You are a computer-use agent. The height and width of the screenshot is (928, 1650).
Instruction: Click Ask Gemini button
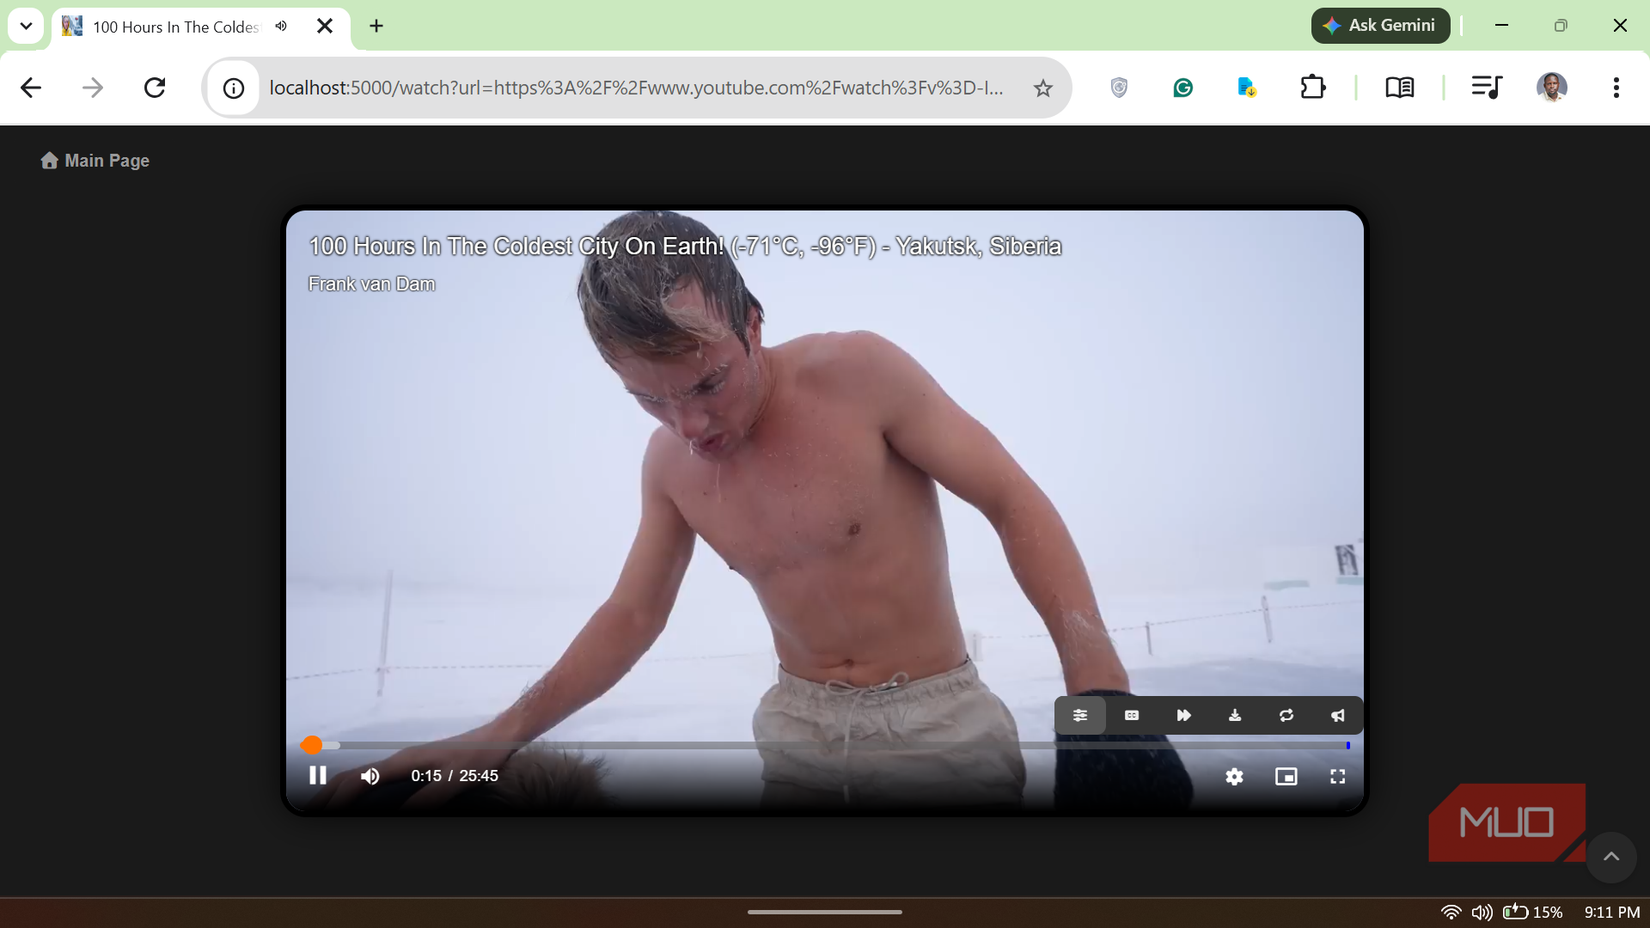1381,26
